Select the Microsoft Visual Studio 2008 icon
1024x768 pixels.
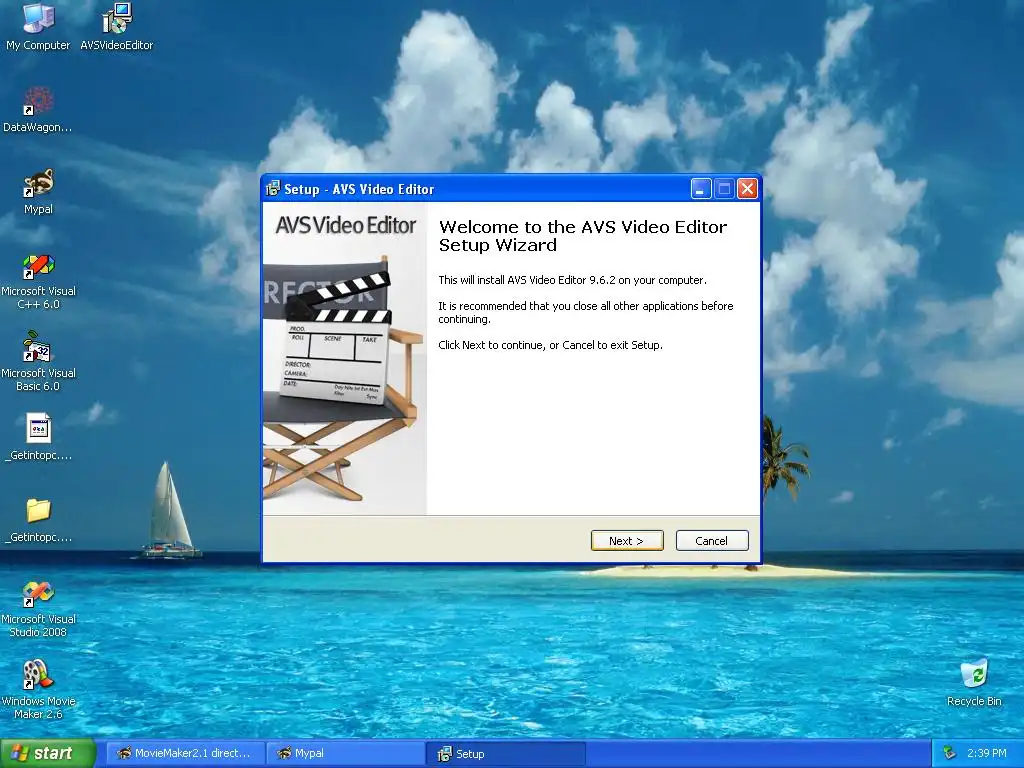(x=38, y=609)
